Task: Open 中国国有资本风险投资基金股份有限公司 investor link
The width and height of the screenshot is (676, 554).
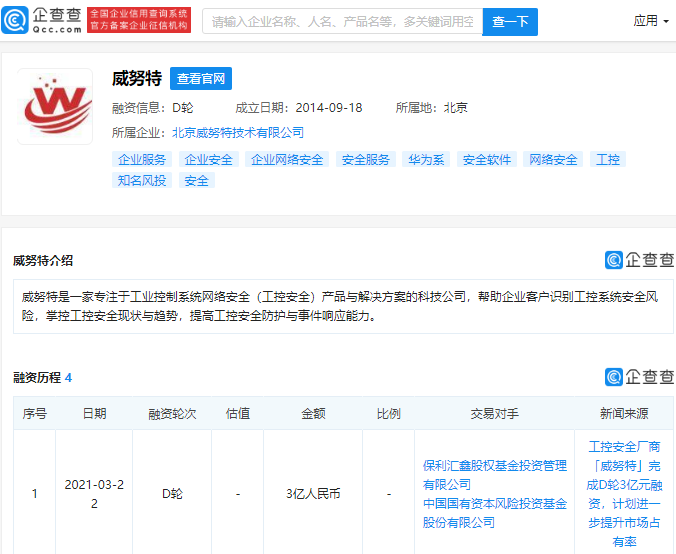Action: click(x=494, y=513)
